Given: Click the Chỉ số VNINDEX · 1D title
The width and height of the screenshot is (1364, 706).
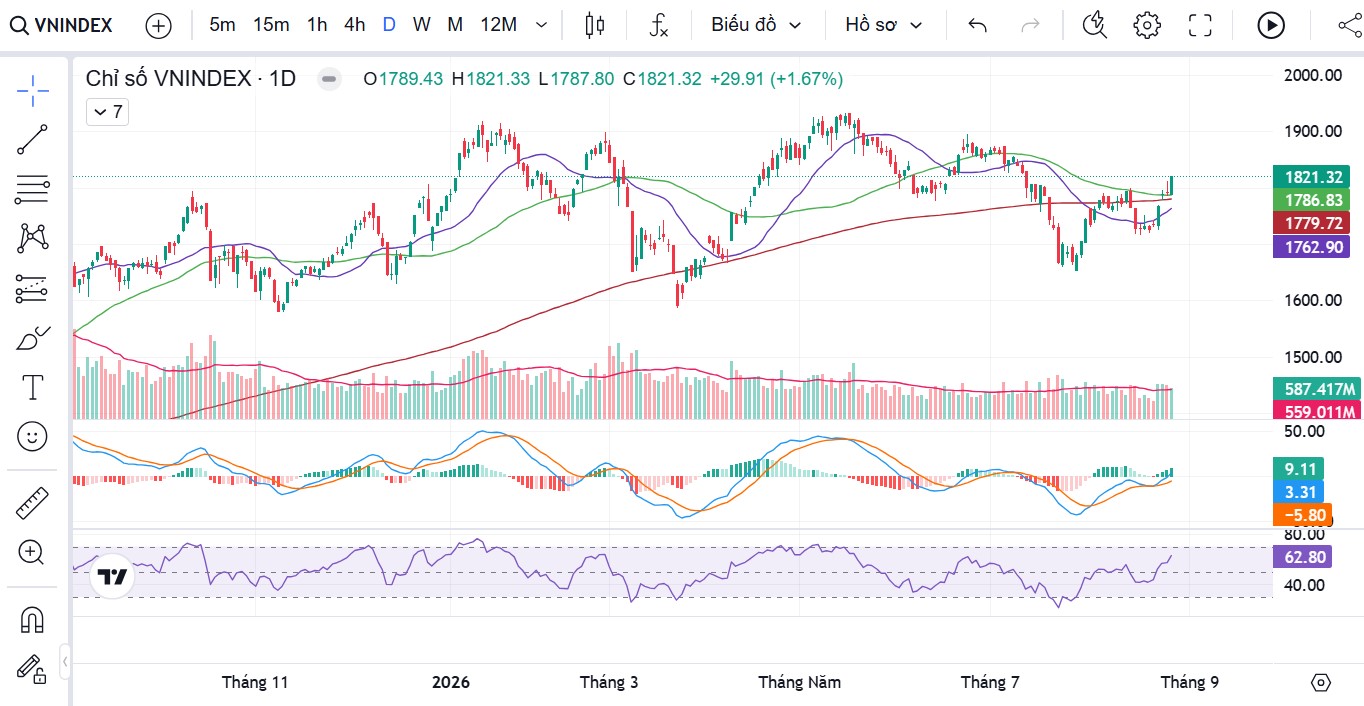Looking at the screenshot, I should click(x=191, y=78).
